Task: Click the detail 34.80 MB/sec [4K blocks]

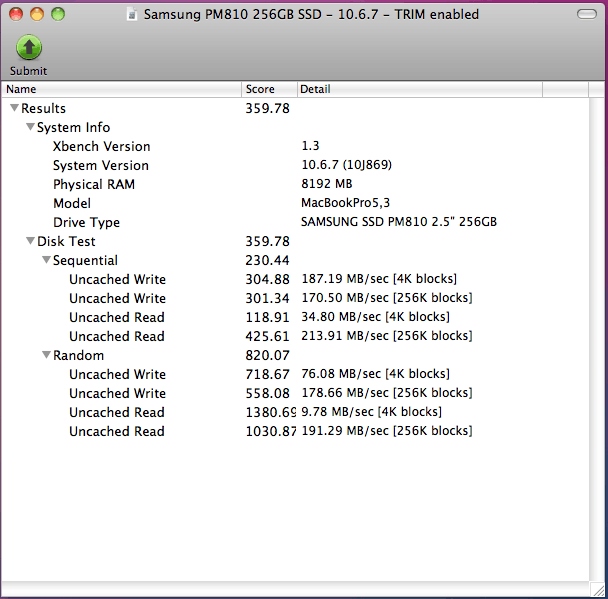Action: 376,317
